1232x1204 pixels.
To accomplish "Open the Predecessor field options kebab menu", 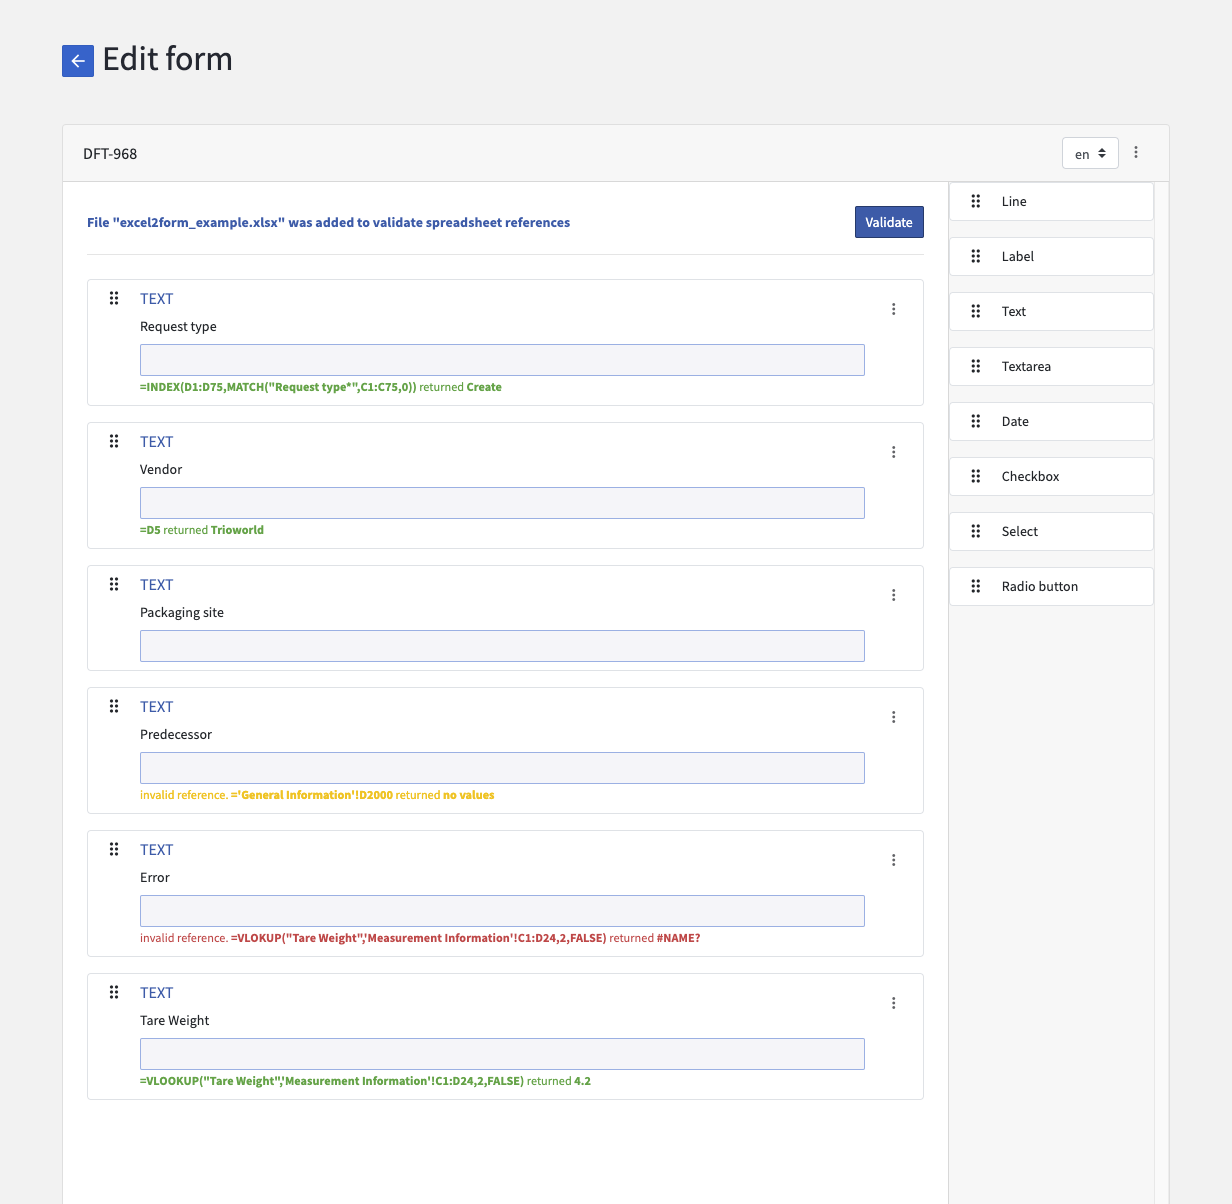I will tap(893, 716).
